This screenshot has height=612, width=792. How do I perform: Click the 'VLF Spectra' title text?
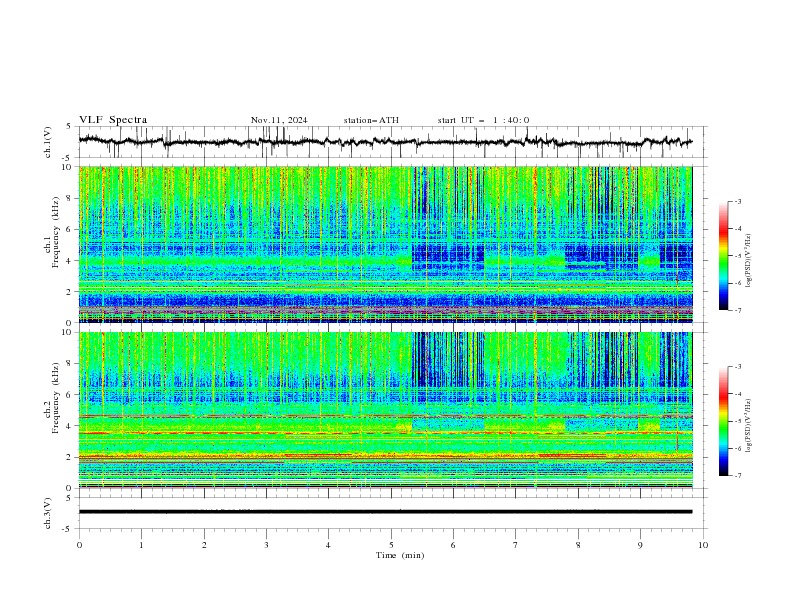click(x=113, y=120)
